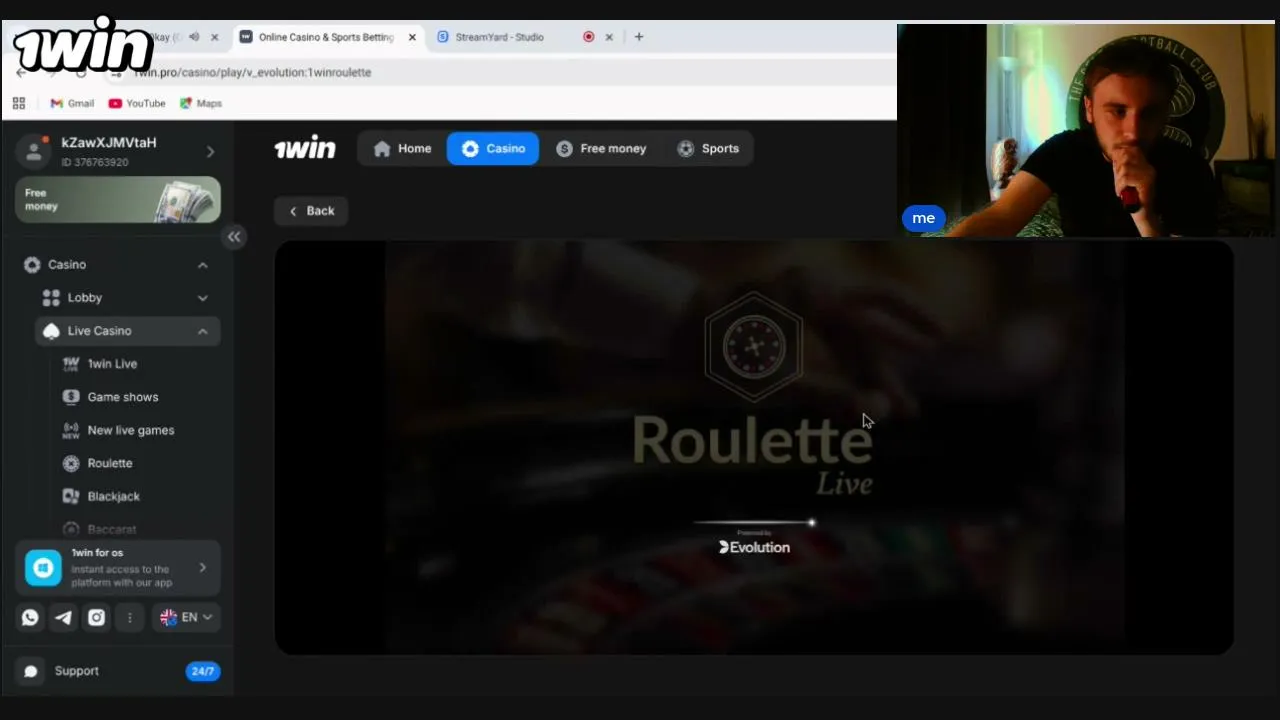This screenshot has width=1280, height=720.
Task: Open the browser apps grid icon
Action: (x=19, y=103)
